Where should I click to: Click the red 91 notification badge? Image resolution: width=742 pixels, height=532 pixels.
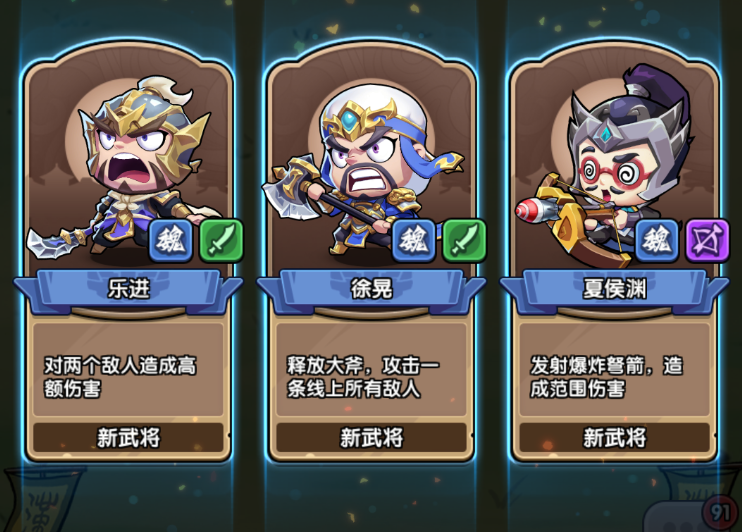tap(720, 512)
